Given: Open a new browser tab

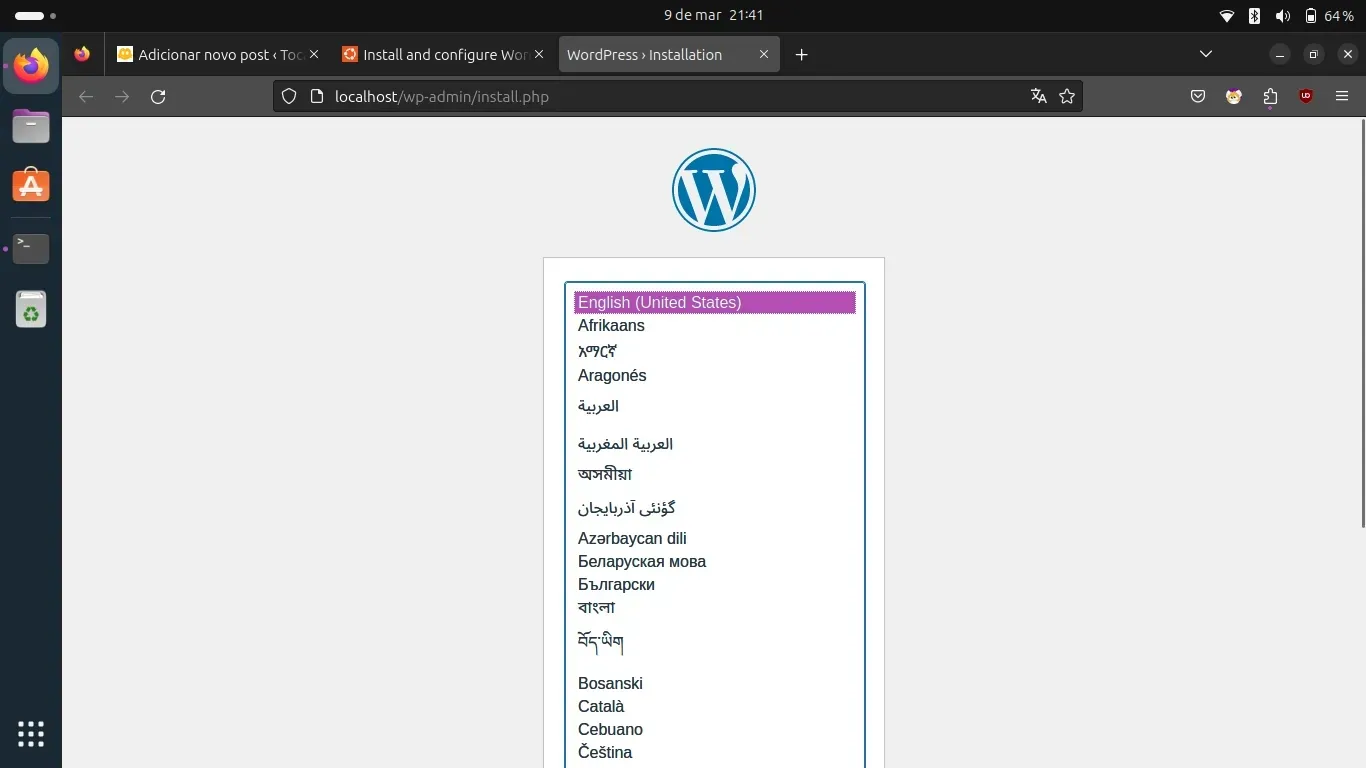Looking at the screenshot, I should 801,55.
